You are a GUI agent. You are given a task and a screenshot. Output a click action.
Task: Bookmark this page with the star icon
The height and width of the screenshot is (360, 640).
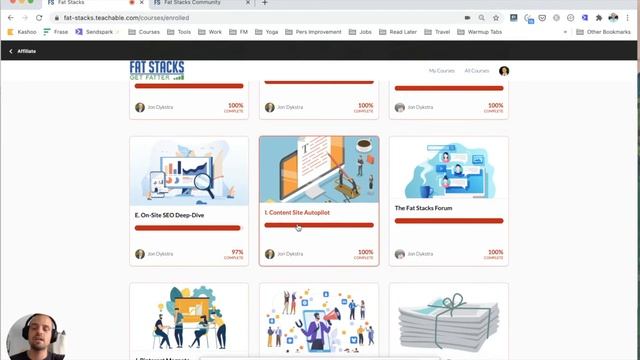point(496,18)
